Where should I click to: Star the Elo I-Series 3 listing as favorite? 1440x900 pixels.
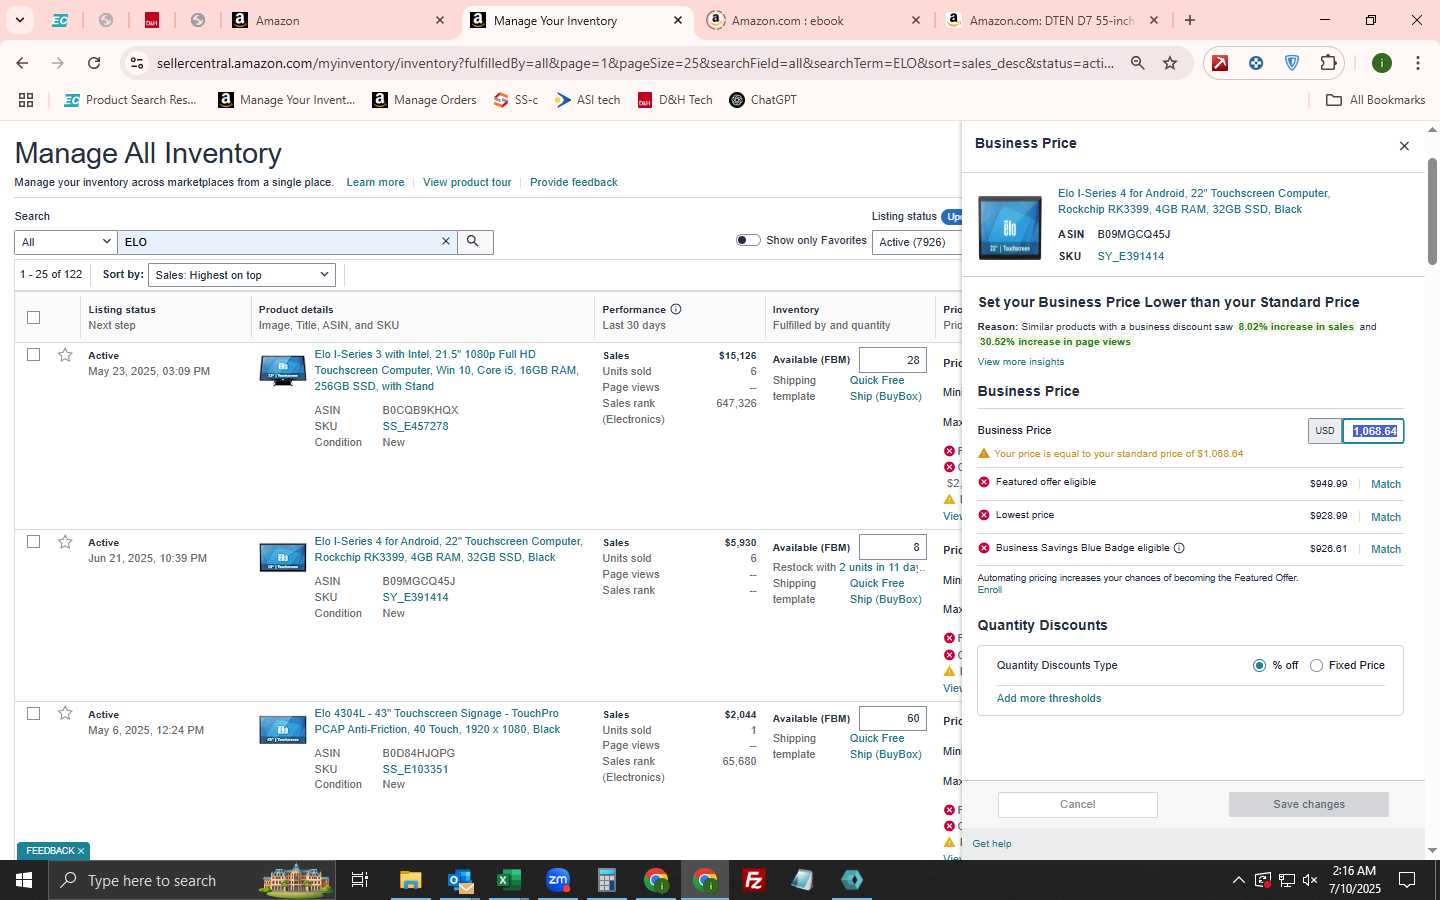(x=65, y=355)
